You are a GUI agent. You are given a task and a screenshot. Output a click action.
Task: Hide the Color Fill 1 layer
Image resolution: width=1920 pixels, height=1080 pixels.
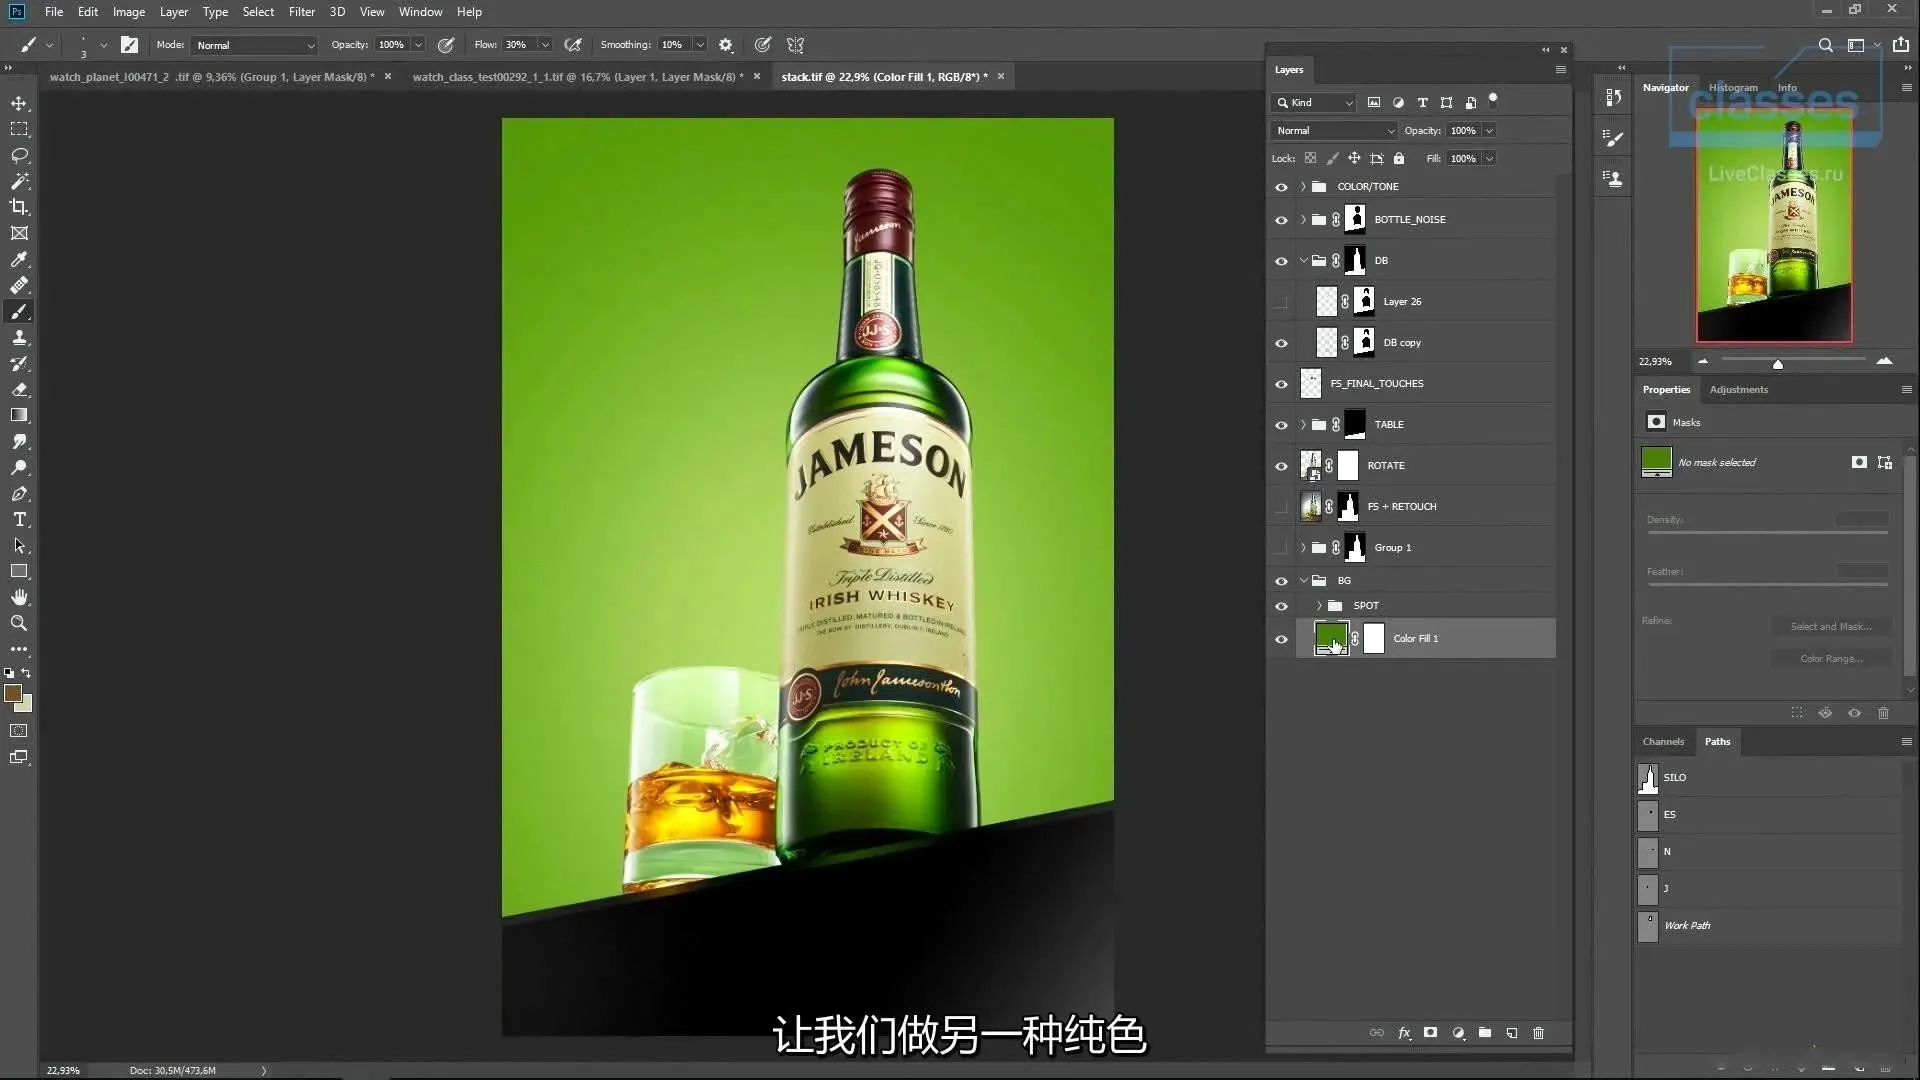1281,639
